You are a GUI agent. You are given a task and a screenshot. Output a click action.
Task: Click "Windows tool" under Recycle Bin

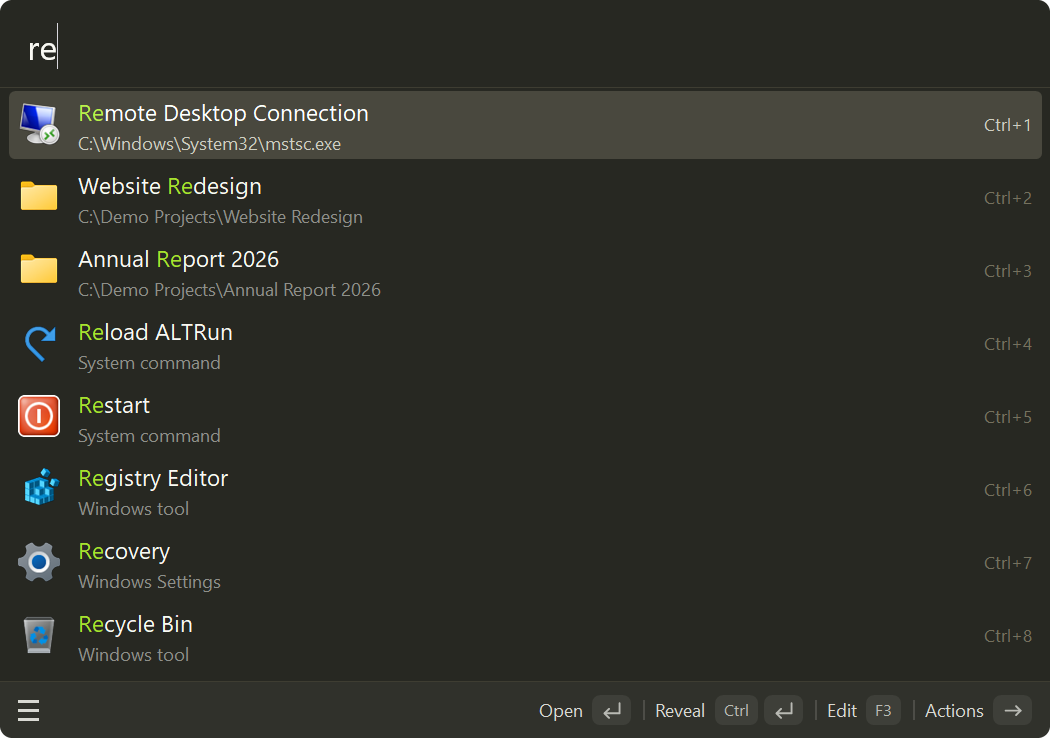[x=133, y=655]
